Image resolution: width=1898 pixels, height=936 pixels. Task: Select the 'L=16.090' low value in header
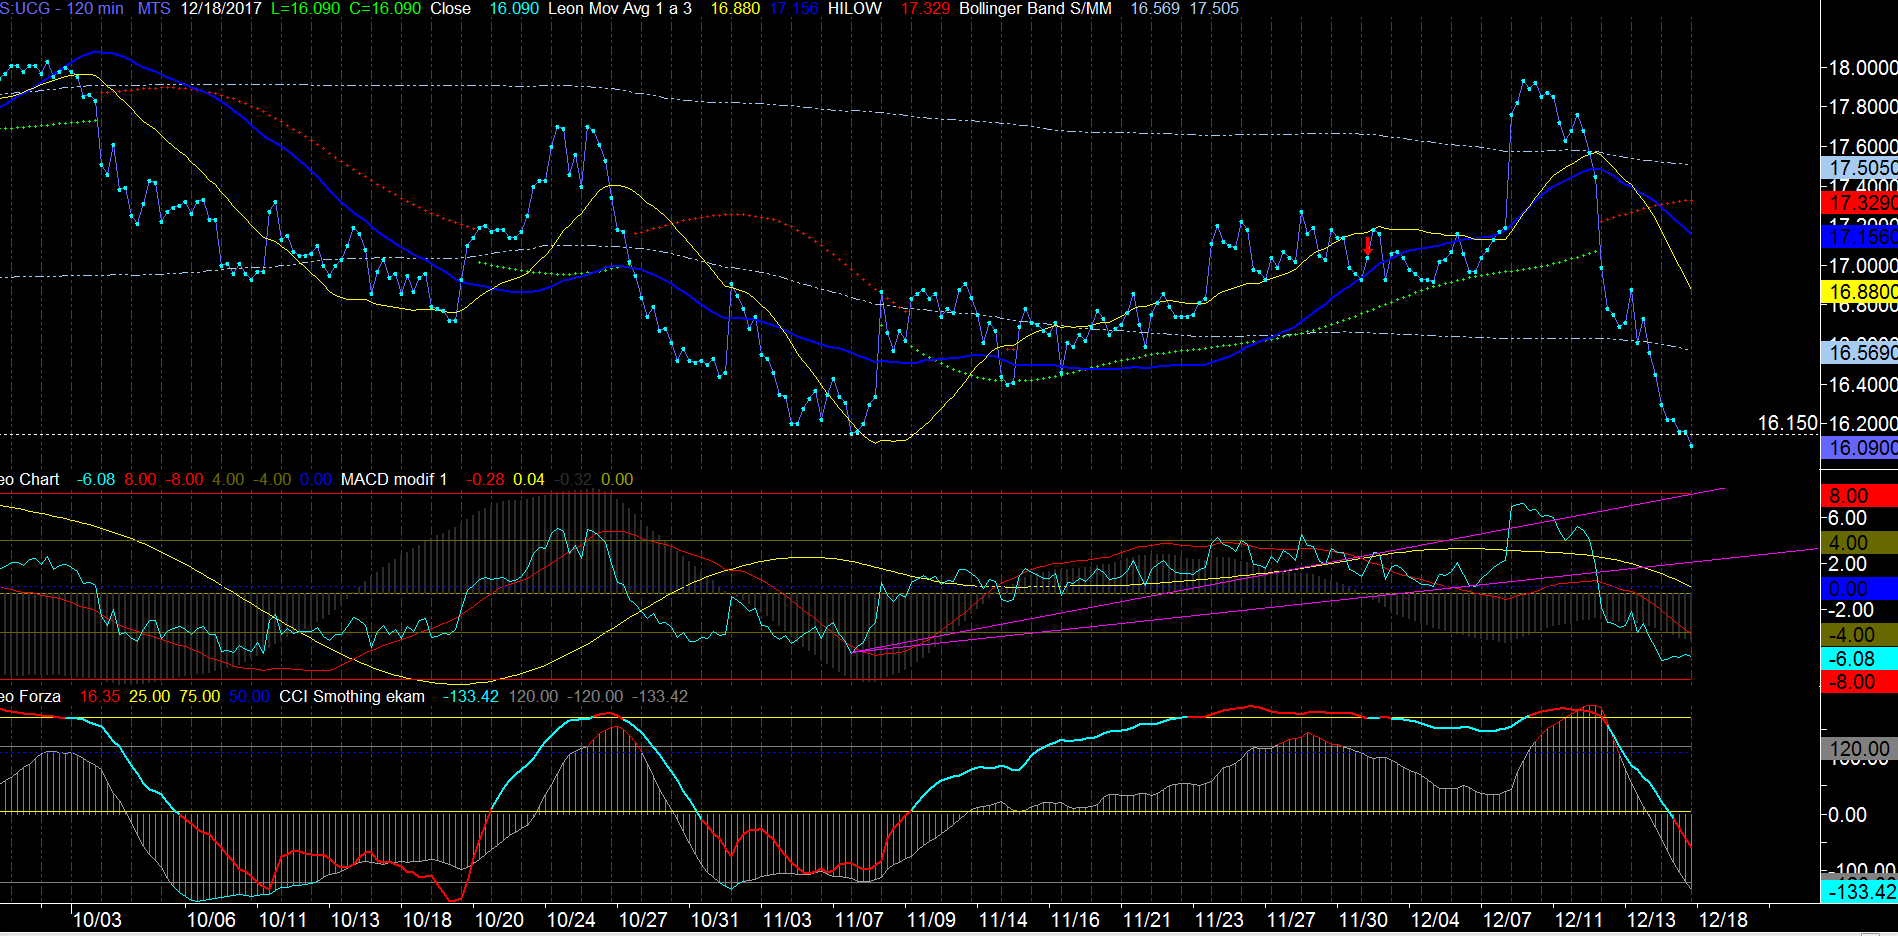pos(305,9)
